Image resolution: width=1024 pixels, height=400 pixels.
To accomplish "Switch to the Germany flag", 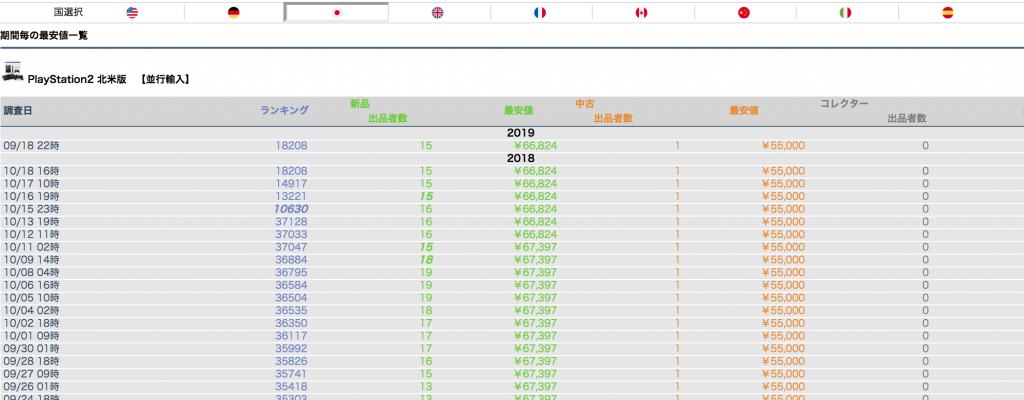I will (233, 13).
